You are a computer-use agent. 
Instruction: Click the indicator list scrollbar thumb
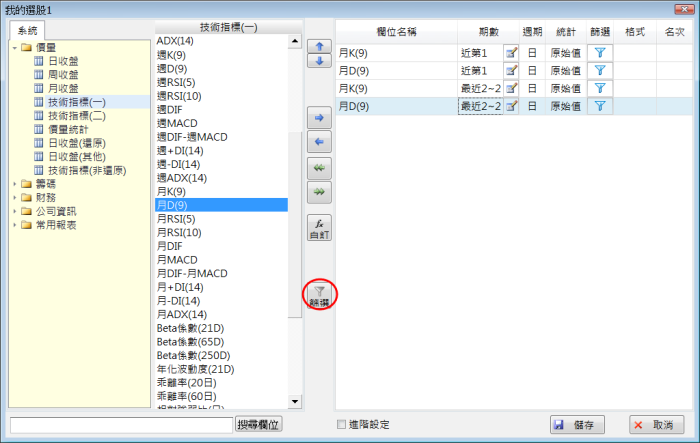(x=295, y=225)
